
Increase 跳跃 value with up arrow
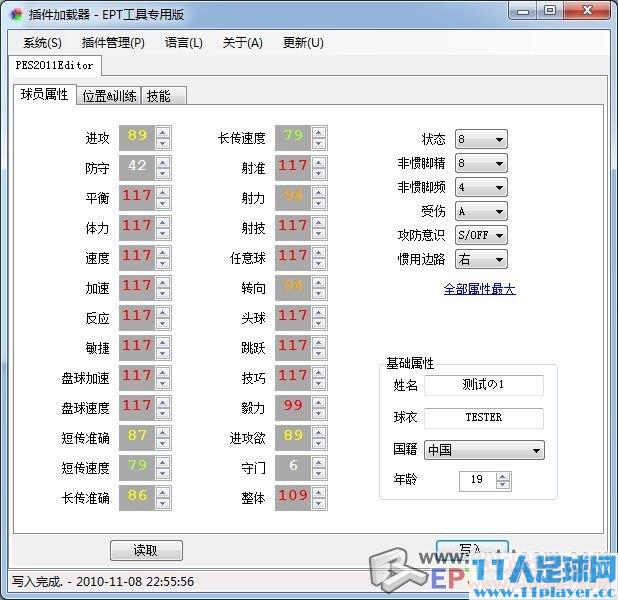(319, 342)
